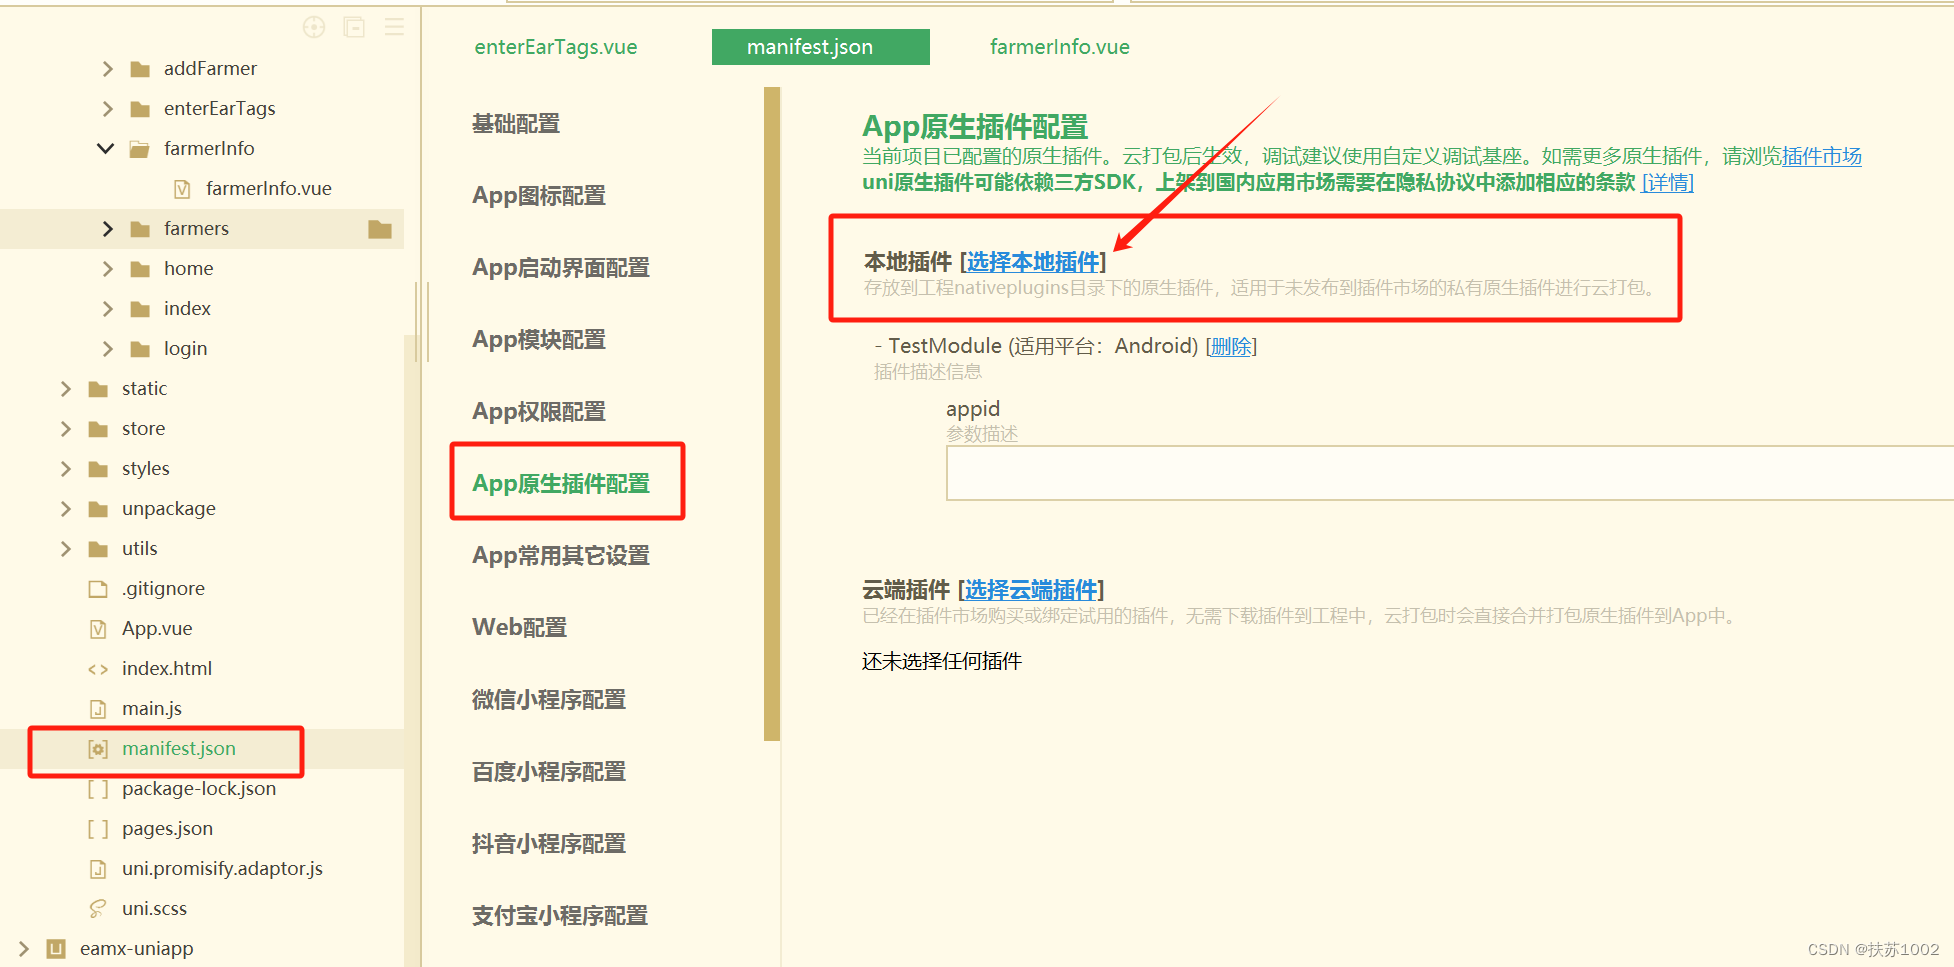The height and width of the screenshot is (967, 1954).
Task: Click the collapse-all icon in explorer header
Action: (x=354, y=27)
